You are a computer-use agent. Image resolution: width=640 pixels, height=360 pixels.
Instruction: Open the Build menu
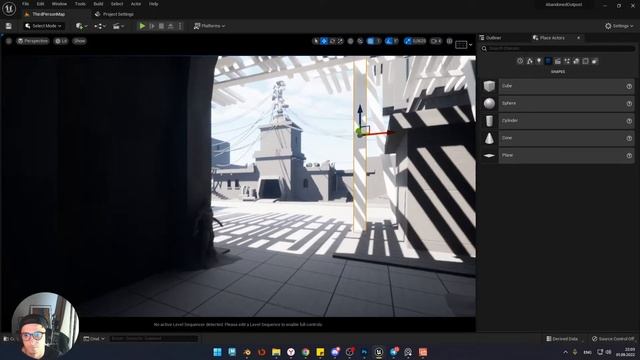point(98,4)
